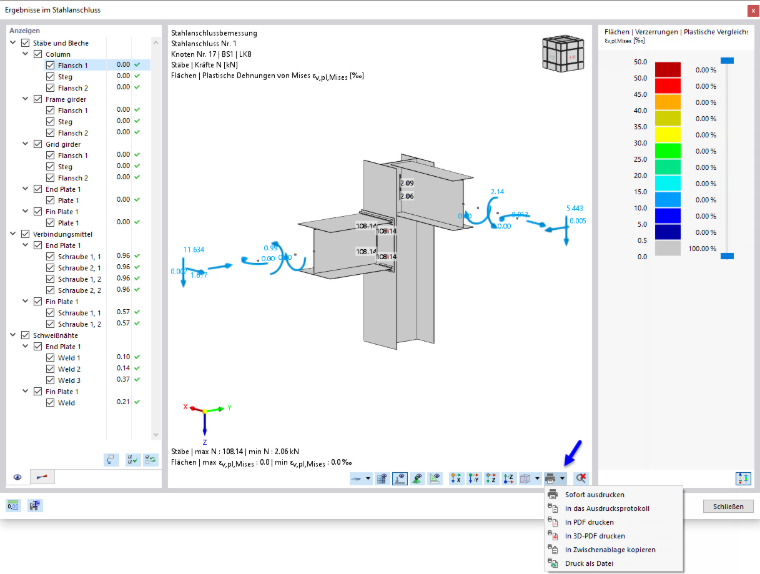Click the printer icon in the toolbar
This screenshot has width=760, height=574.
coord(550,478)
